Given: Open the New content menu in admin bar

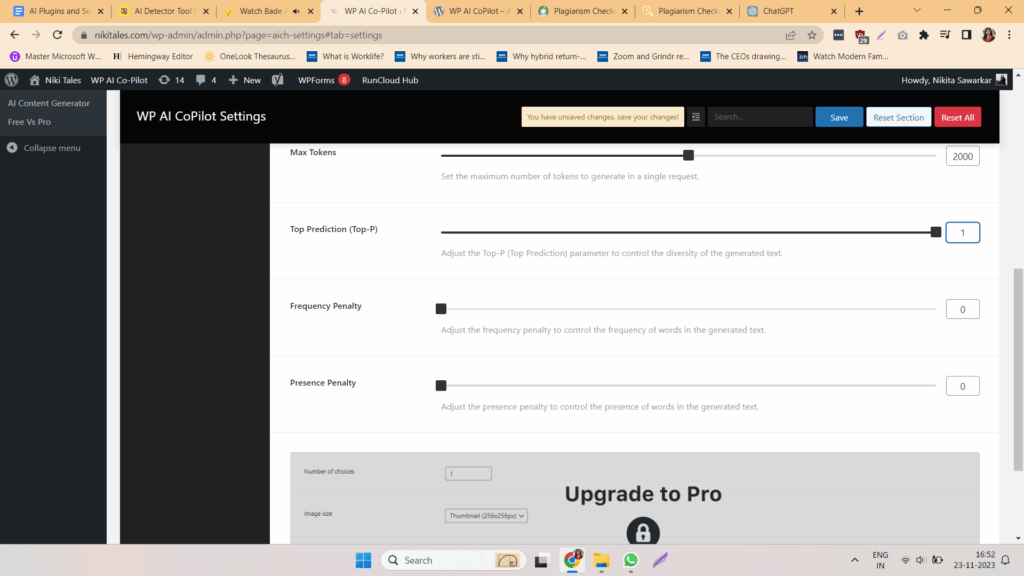Looking at the screenshot, I should (244, 80).
